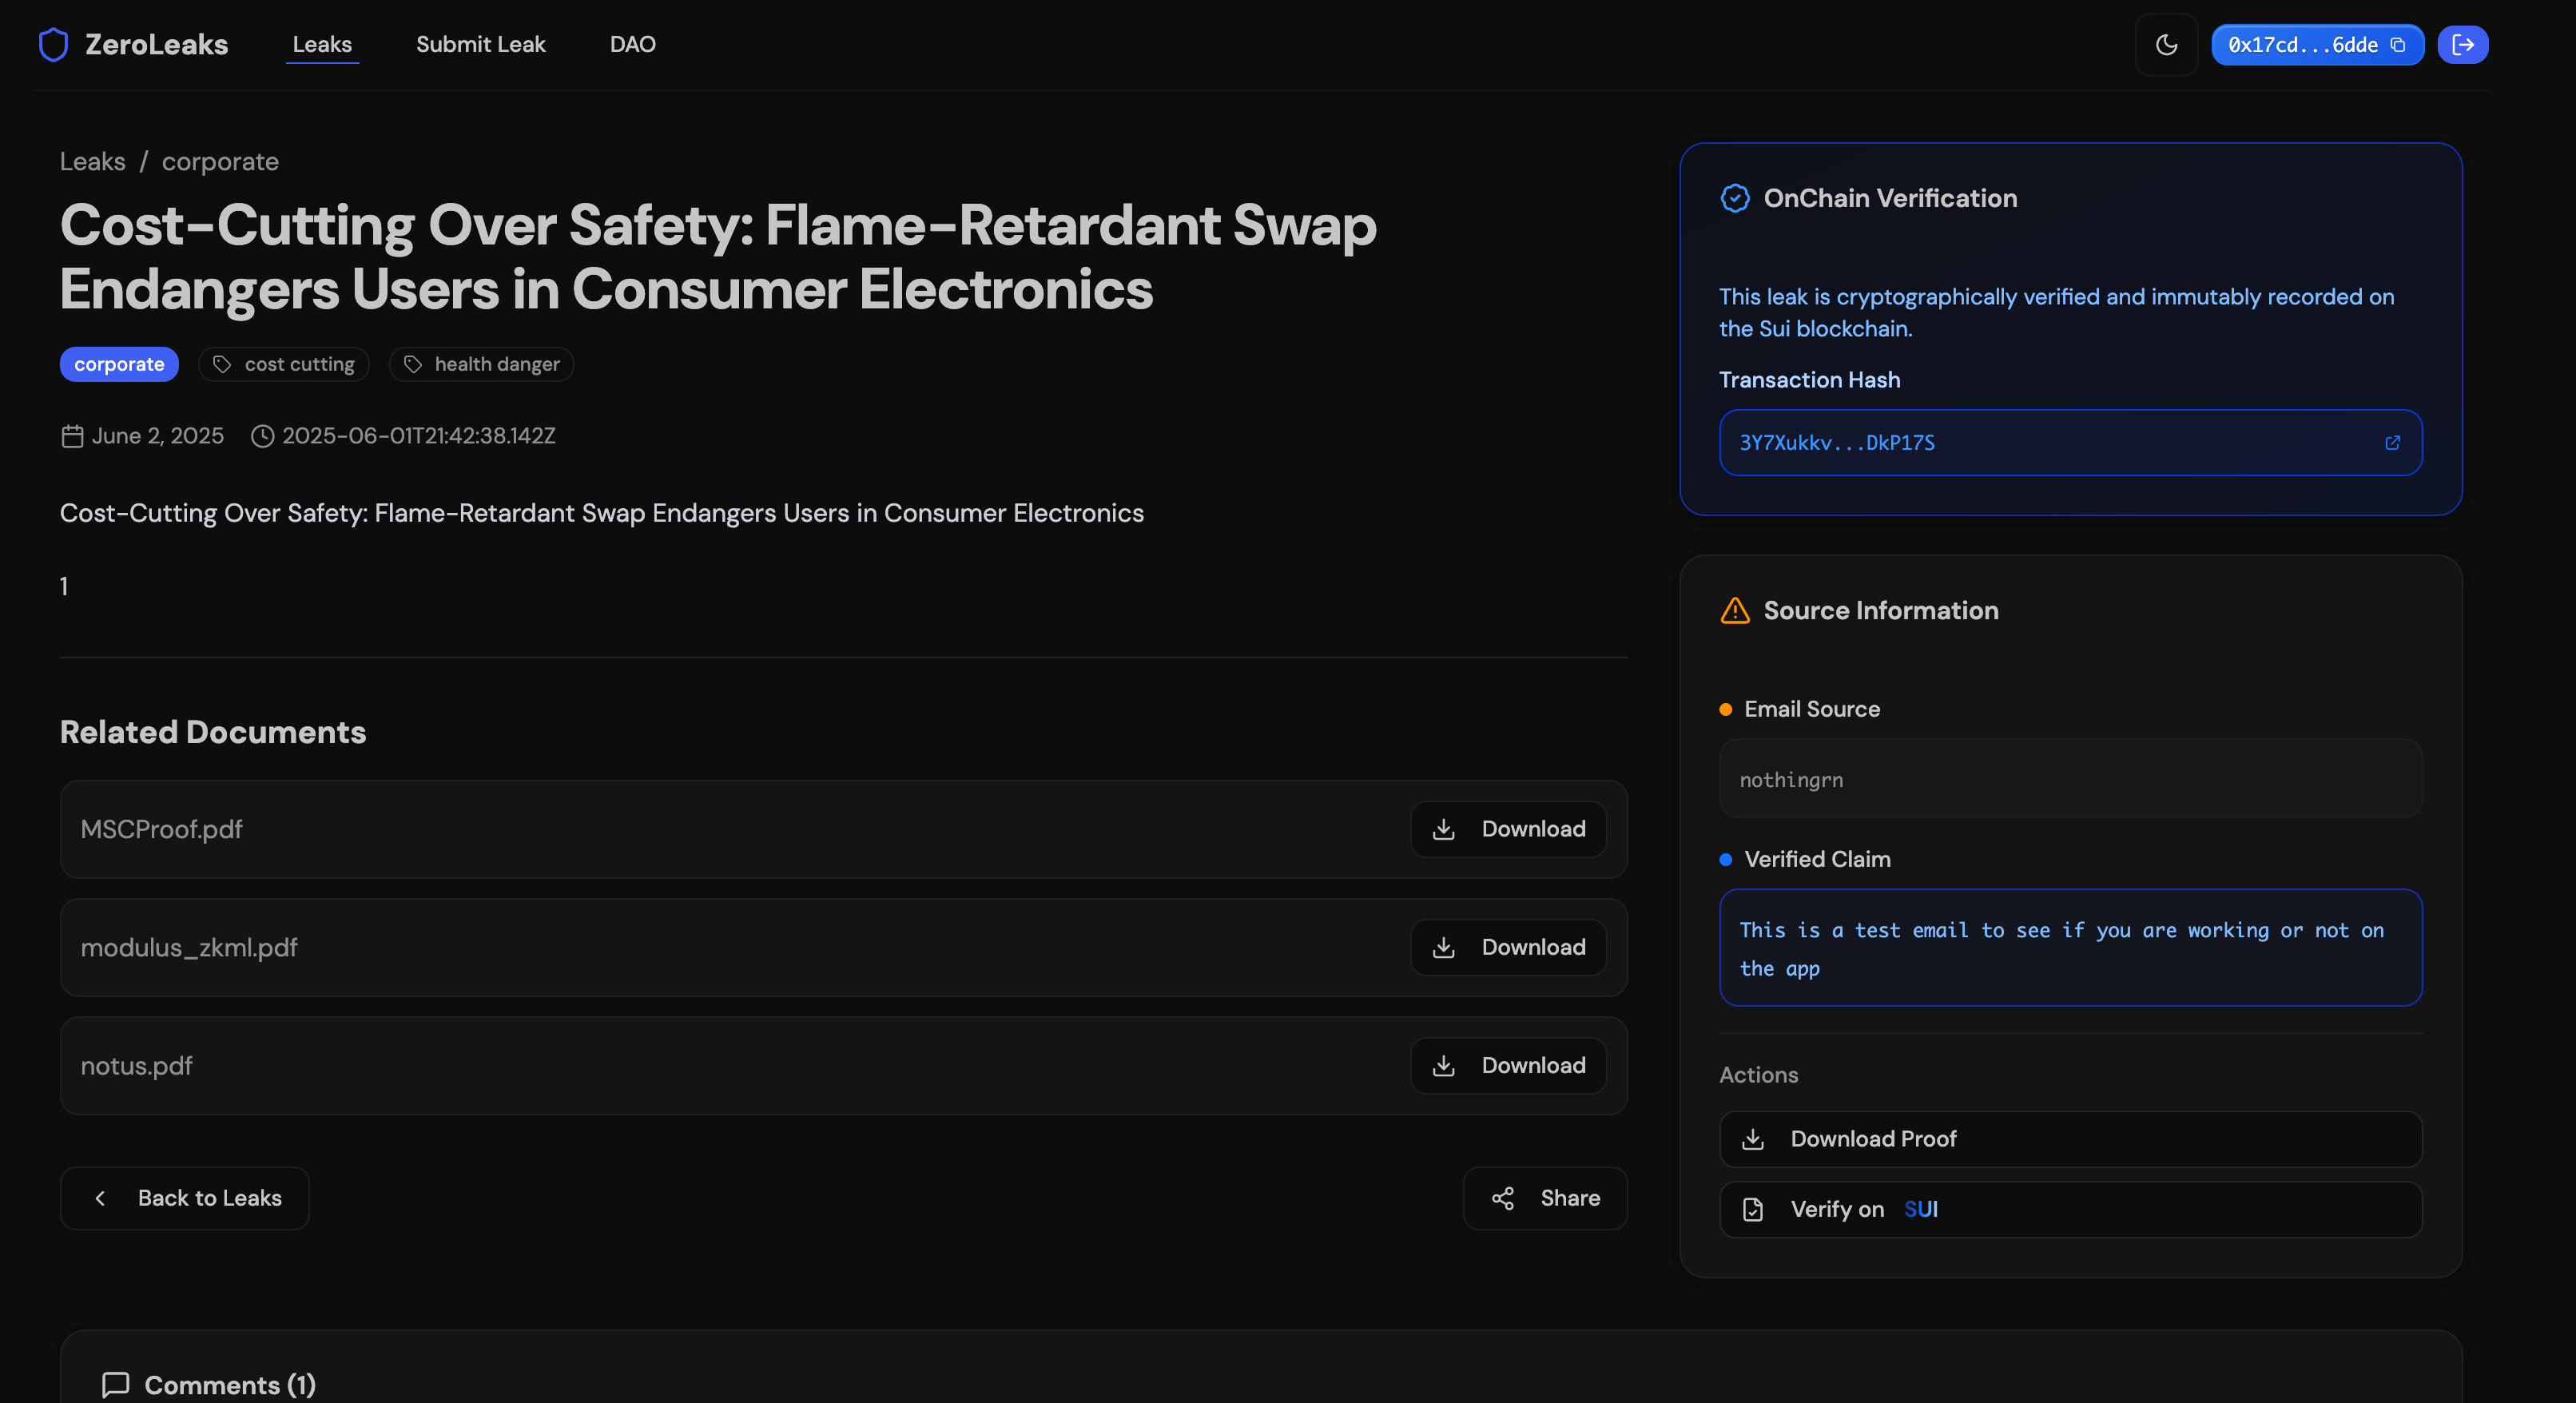The width and height of the screenshot is (2576, 1403).
Task: Select the Leaks navigation tab
Action: pos(322,44)
